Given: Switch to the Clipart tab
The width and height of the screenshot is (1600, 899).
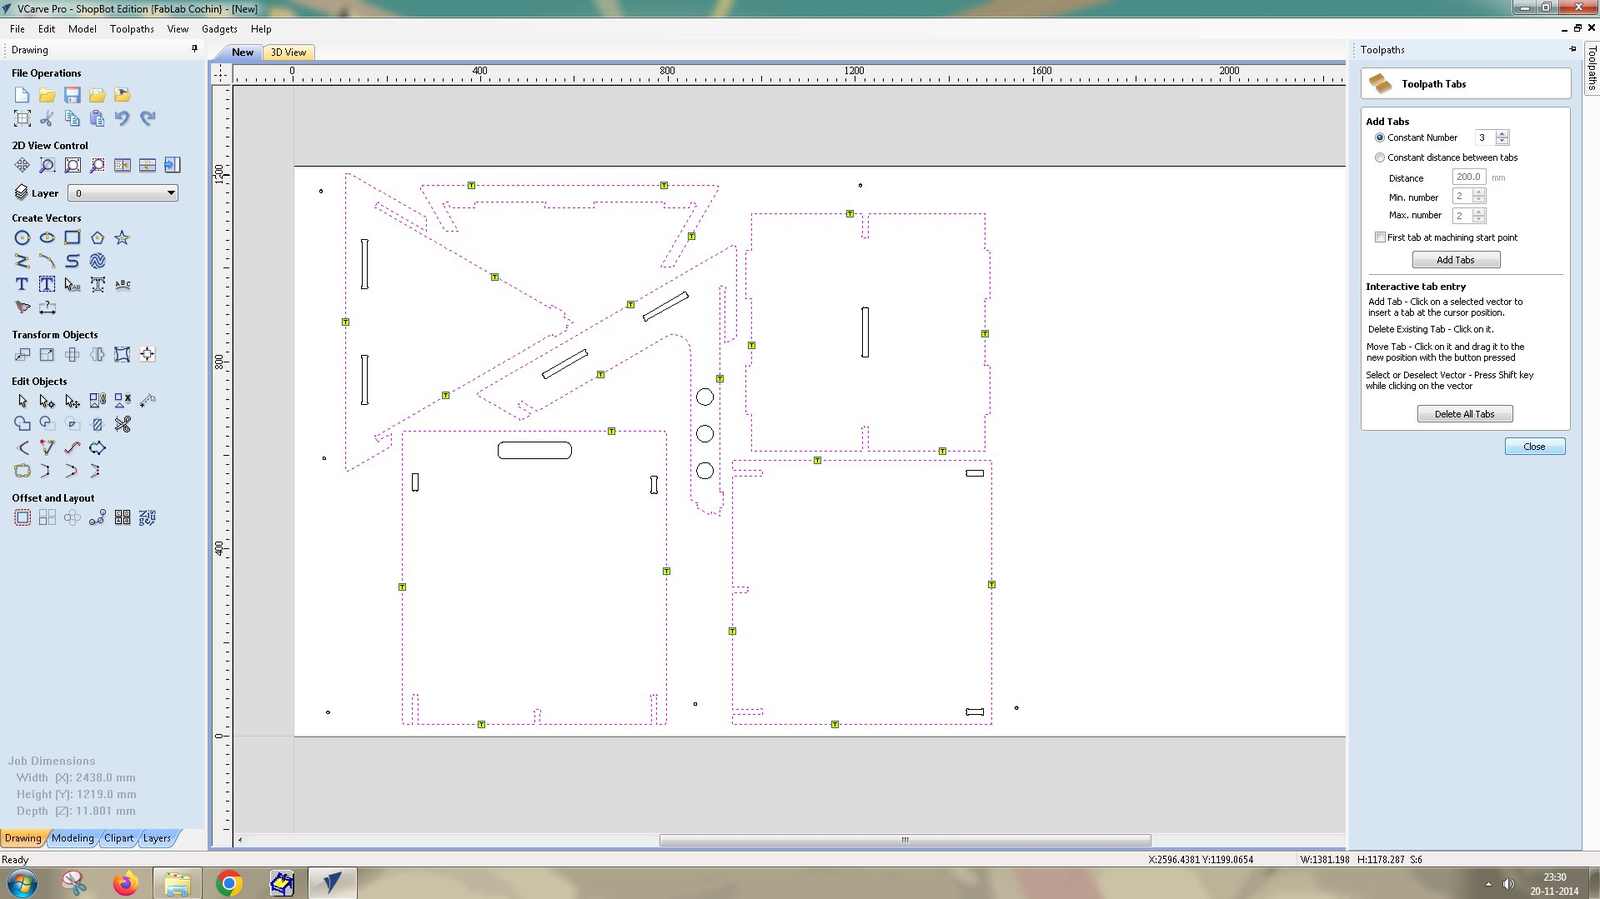Looking at the screenshot, I should (x=119, y=839).
